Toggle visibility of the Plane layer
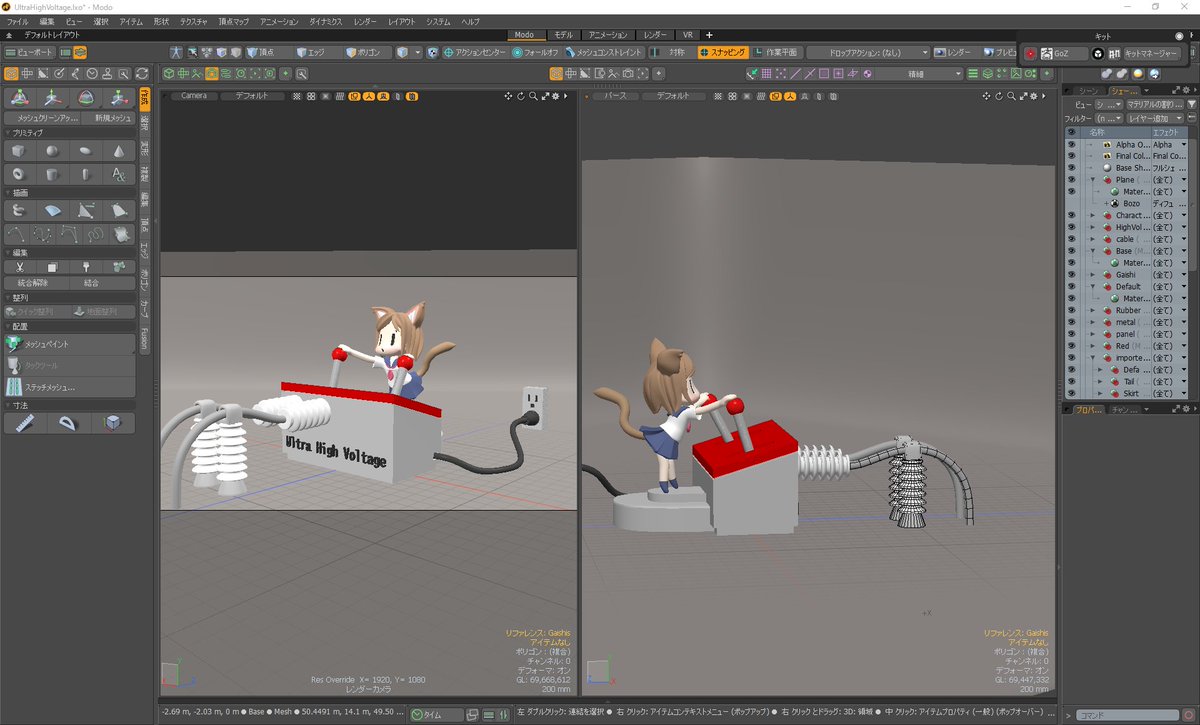The height and width of the screenshot is (725, 1200). pyautogui.click(x=1071, y=179)
